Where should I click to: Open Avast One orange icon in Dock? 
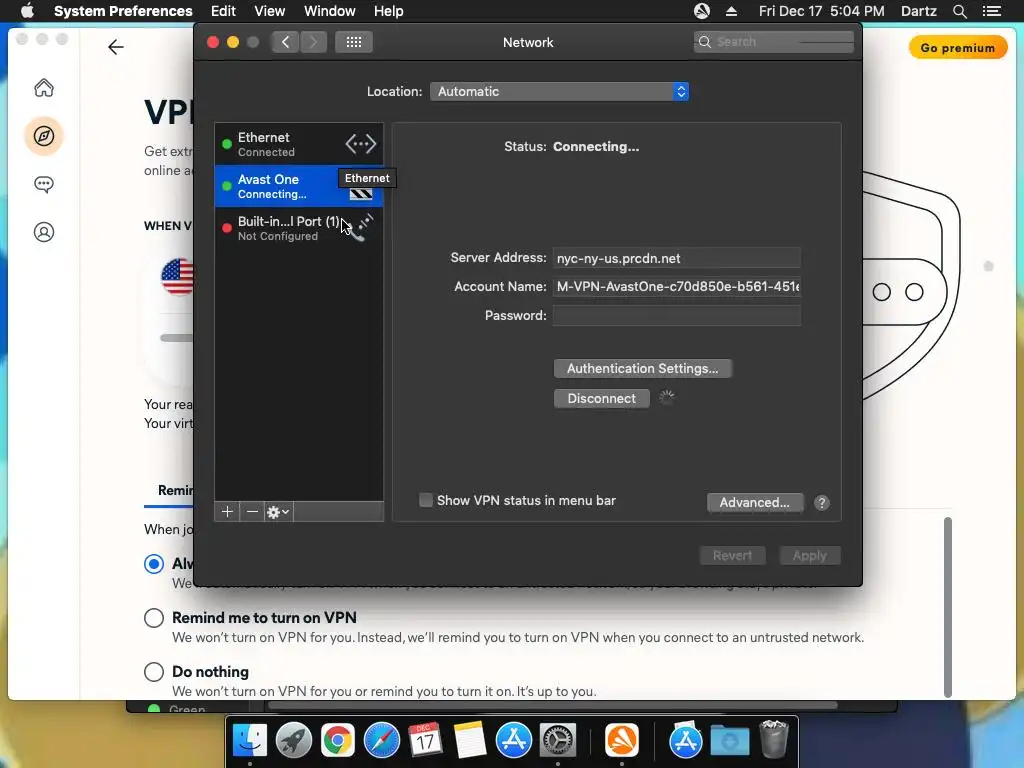click(621, 741)
